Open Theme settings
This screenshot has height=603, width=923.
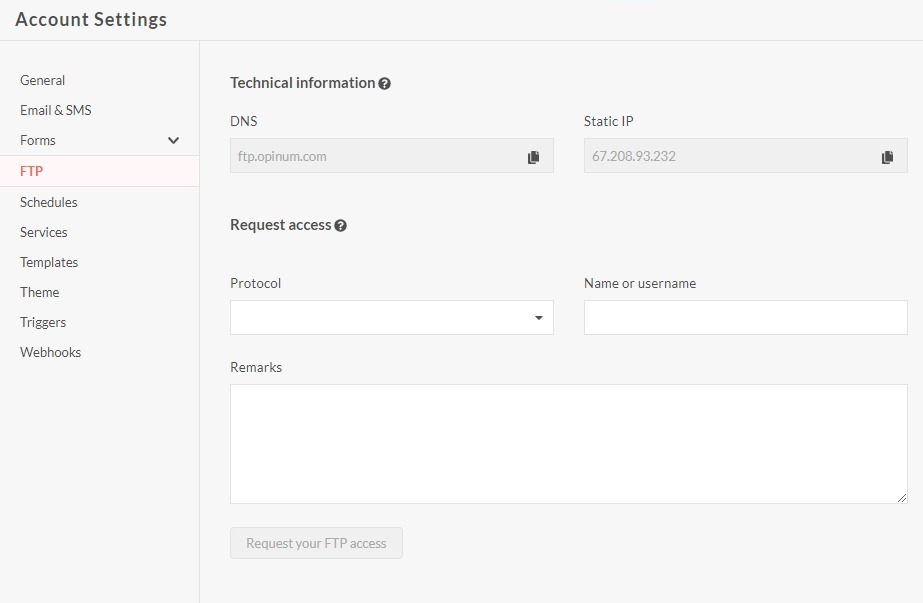pyautogui.click(x=40, y=292)
